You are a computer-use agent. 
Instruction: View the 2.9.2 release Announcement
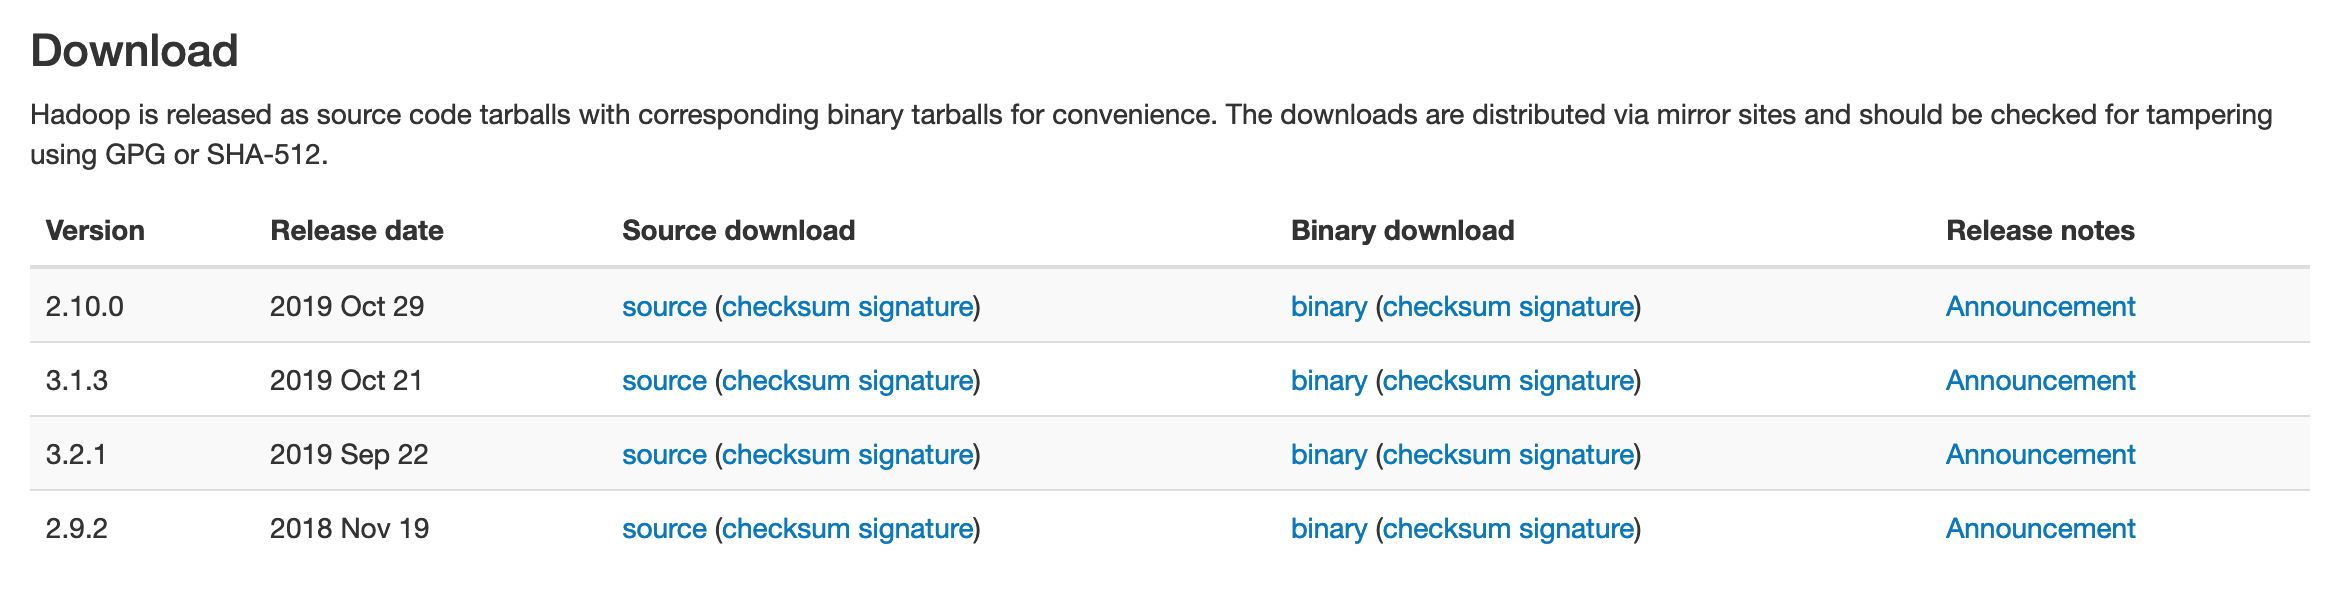(x=2040, y=528)
